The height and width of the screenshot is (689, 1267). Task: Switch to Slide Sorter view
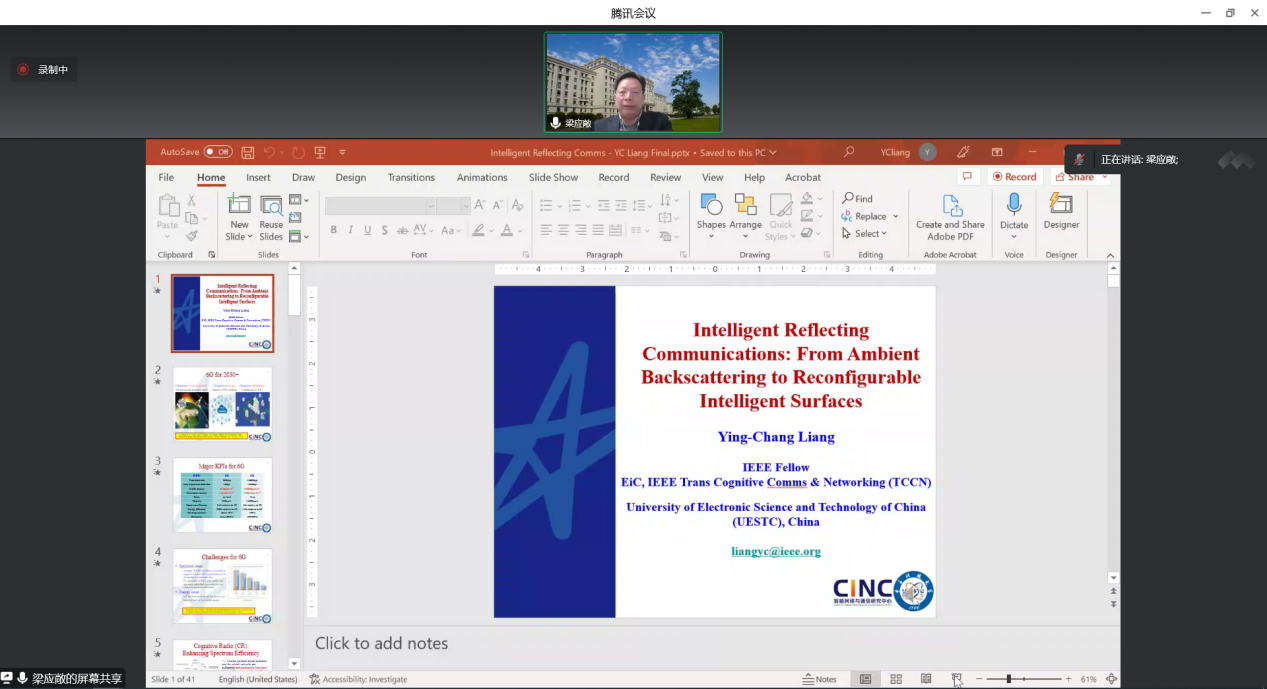coord(896,679)
